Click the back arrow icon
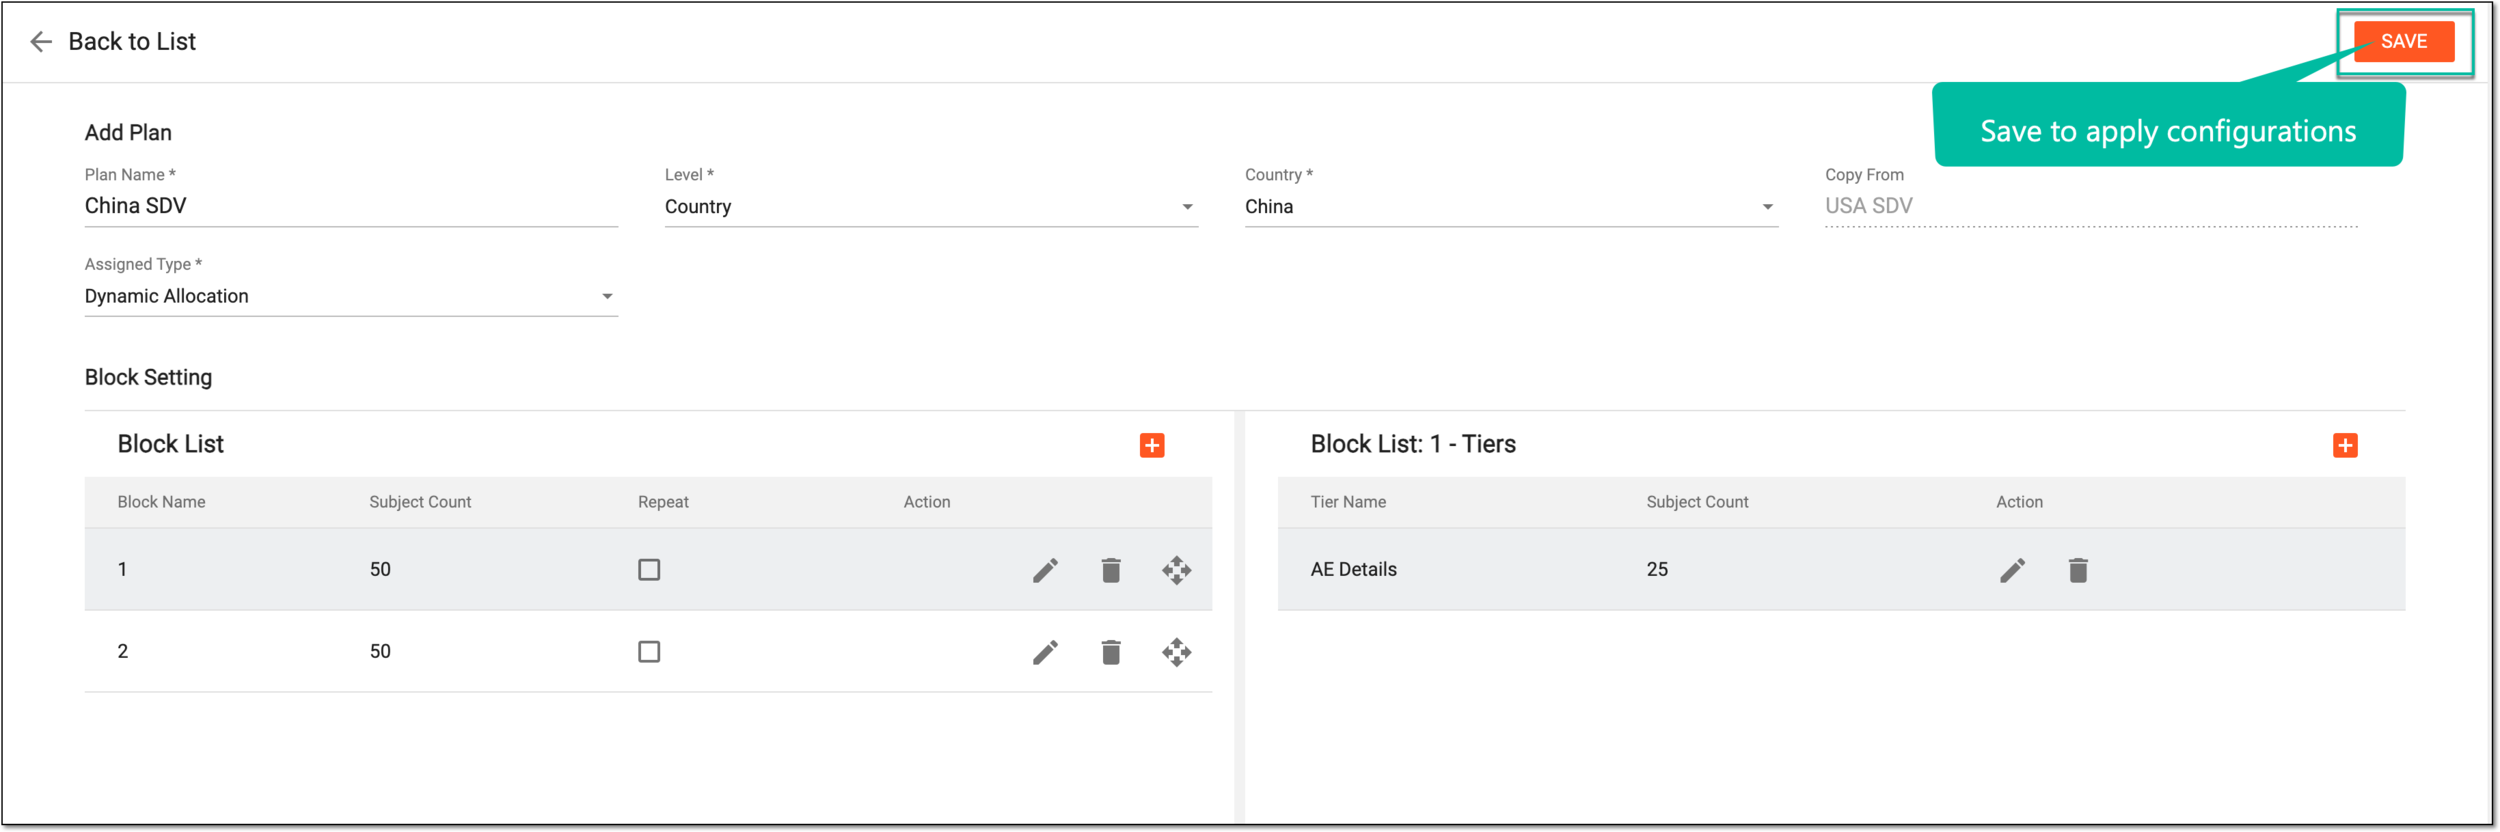The width and height of the screenshot is (2500, 832). click(x=41, y=42)
